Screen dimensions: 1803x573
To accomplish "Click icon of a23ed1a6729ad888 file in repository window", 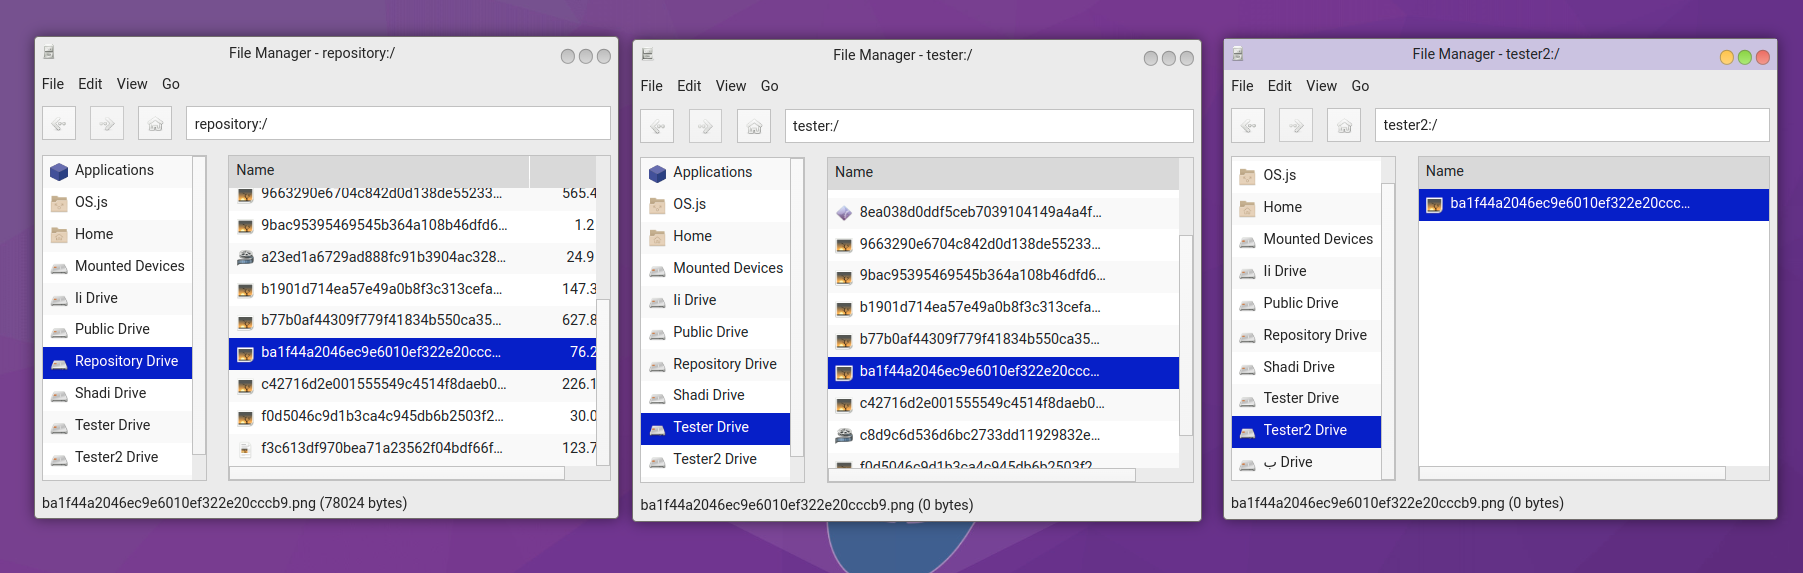I will coord(245,257).
